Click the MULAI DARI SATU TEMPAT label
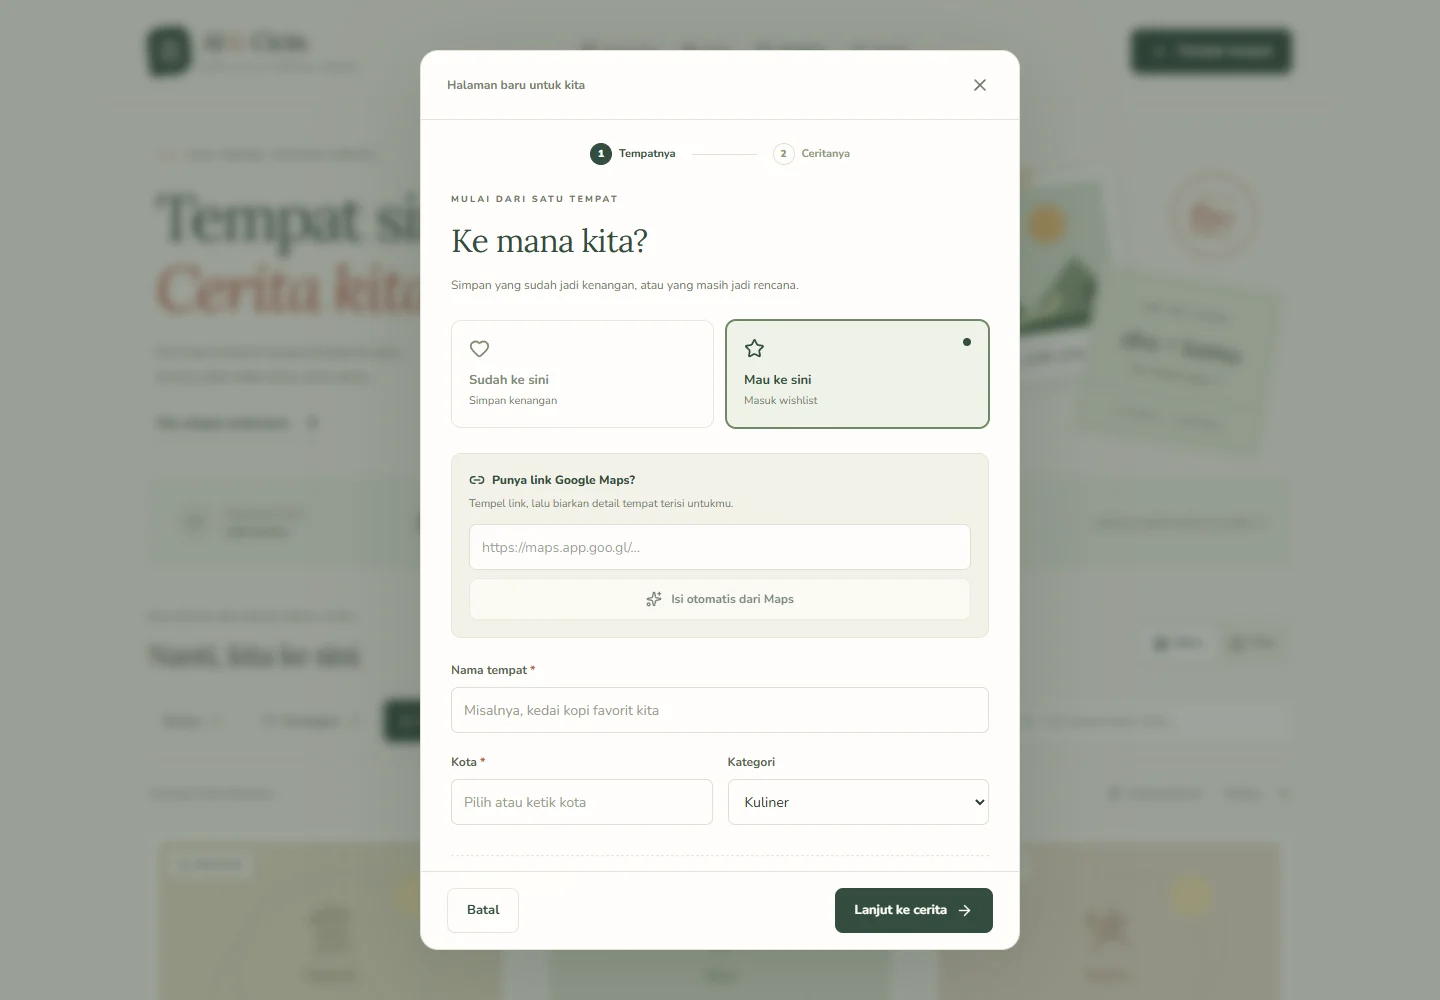1440x1000 pixels. click(534, 199)
